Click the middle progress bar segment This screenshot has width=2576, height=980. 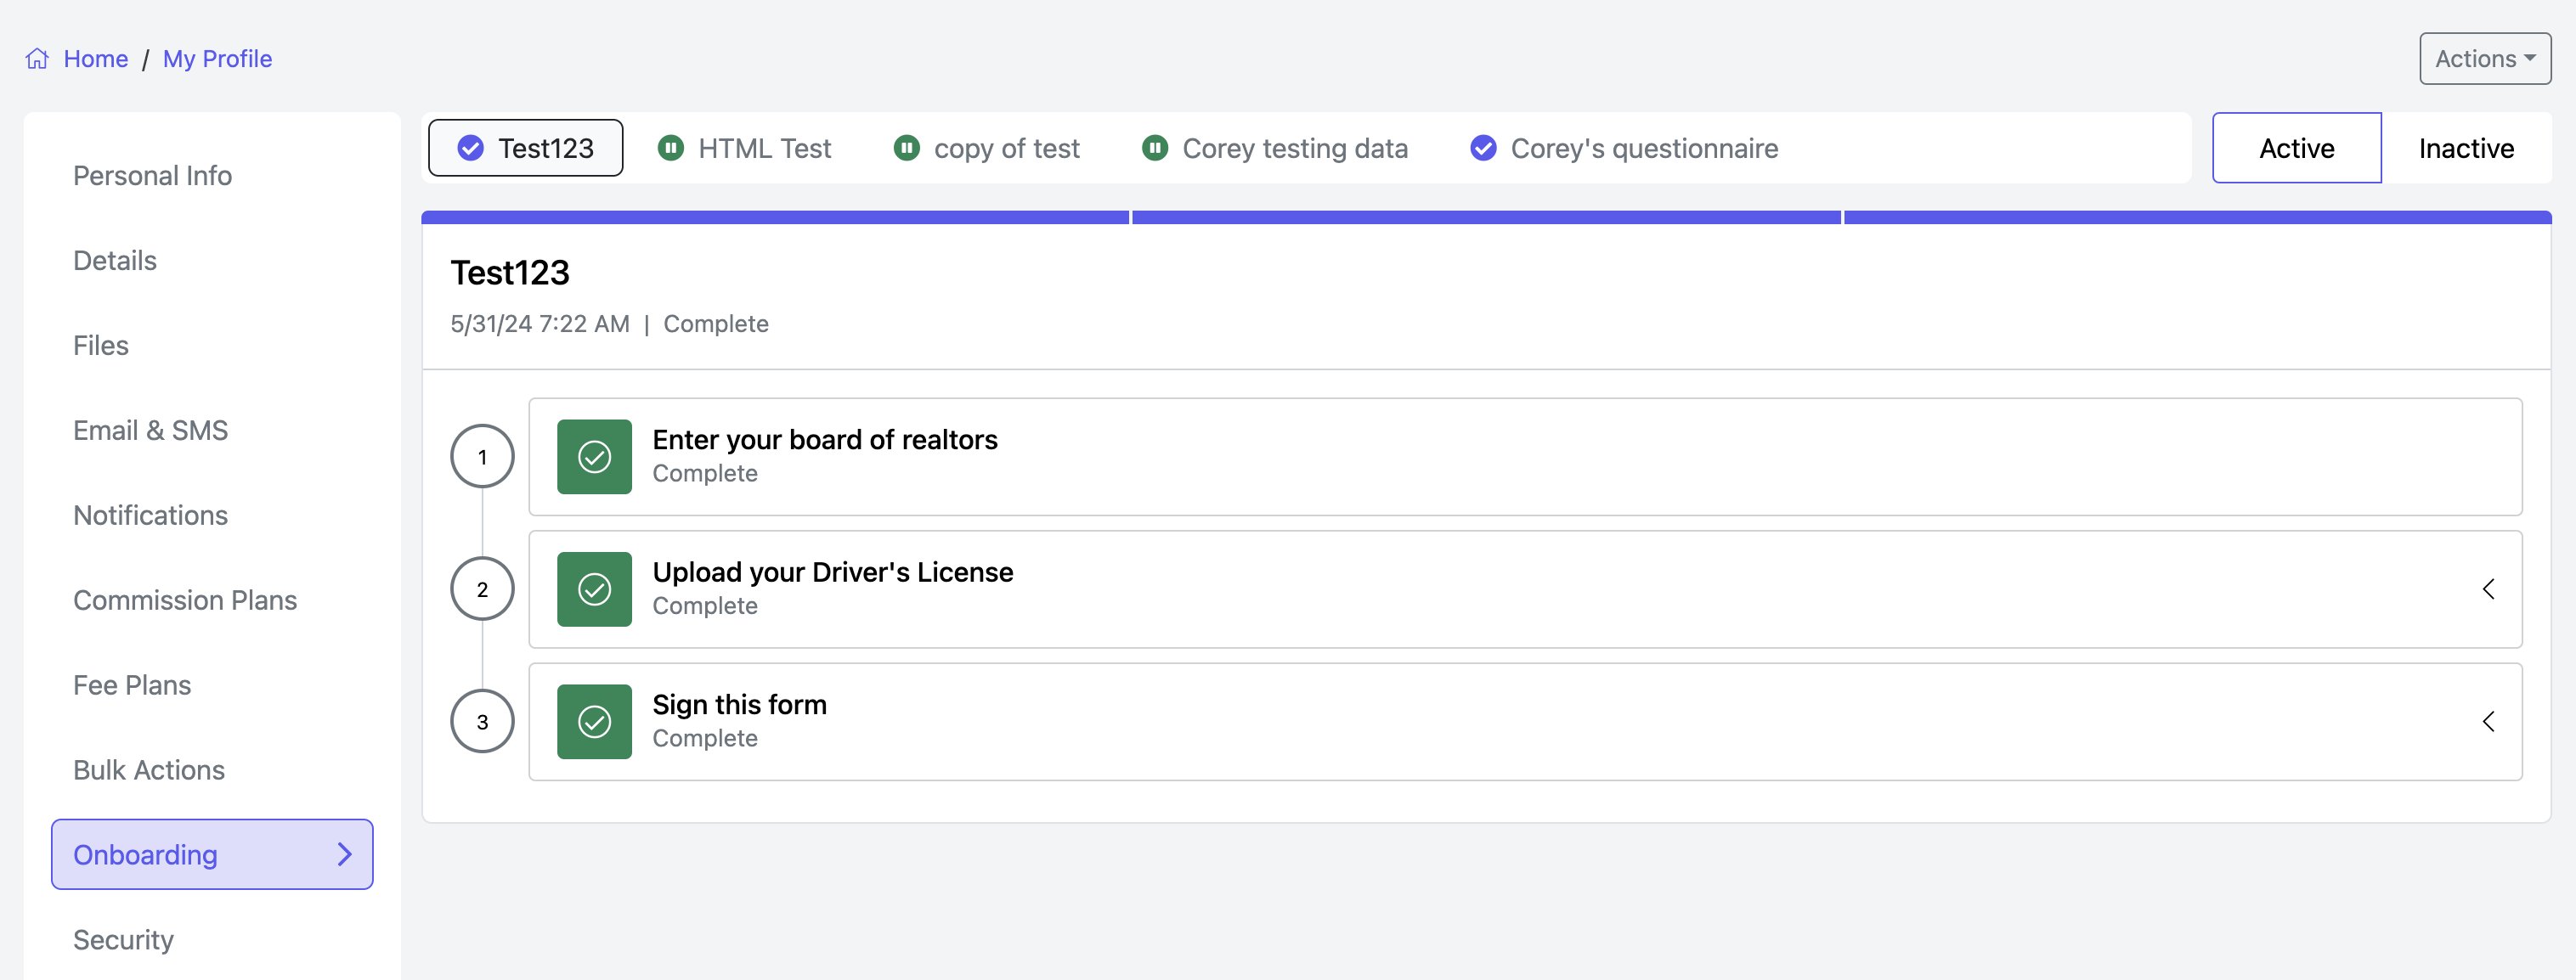(1486, 217)
